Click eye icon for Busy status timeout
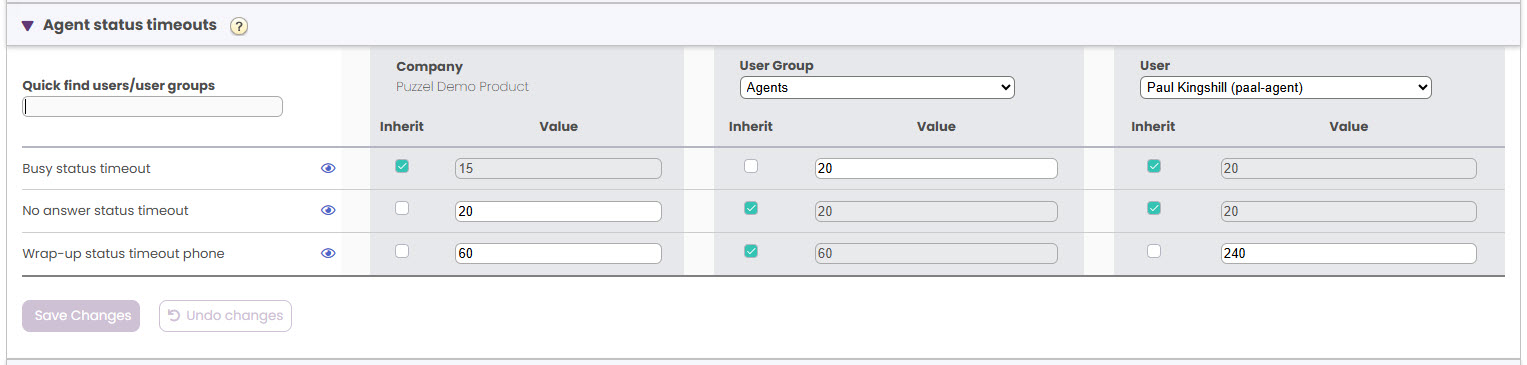 click(x=328, y=169)
